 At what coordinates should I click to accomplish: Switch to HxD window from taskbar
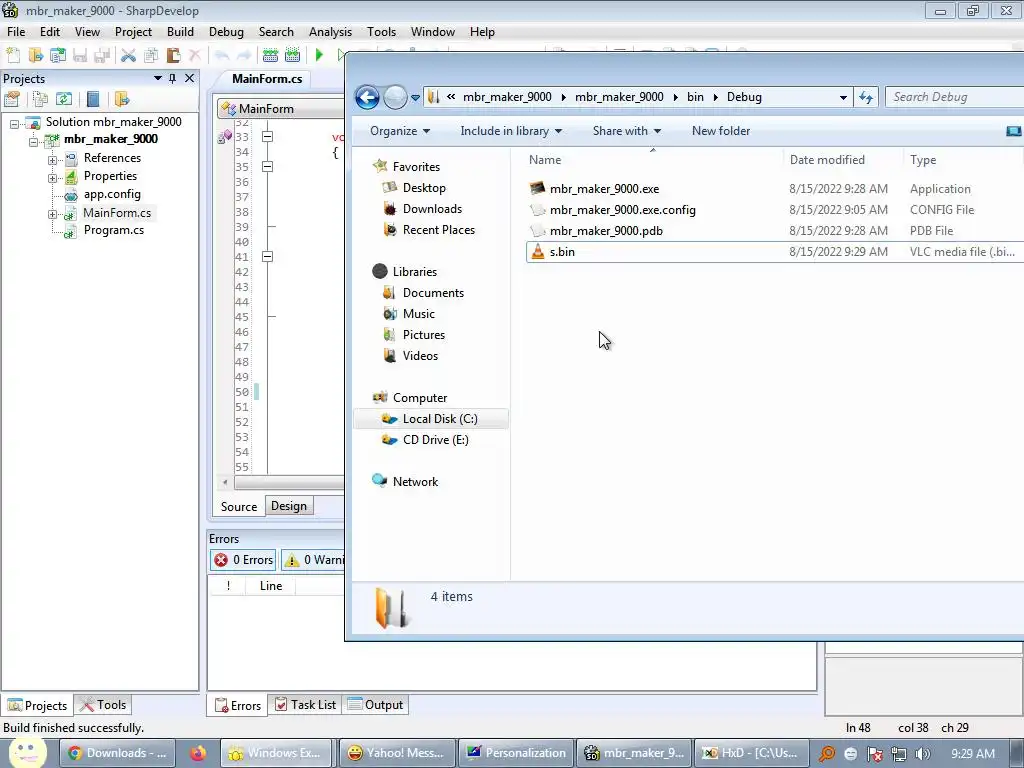750,754
